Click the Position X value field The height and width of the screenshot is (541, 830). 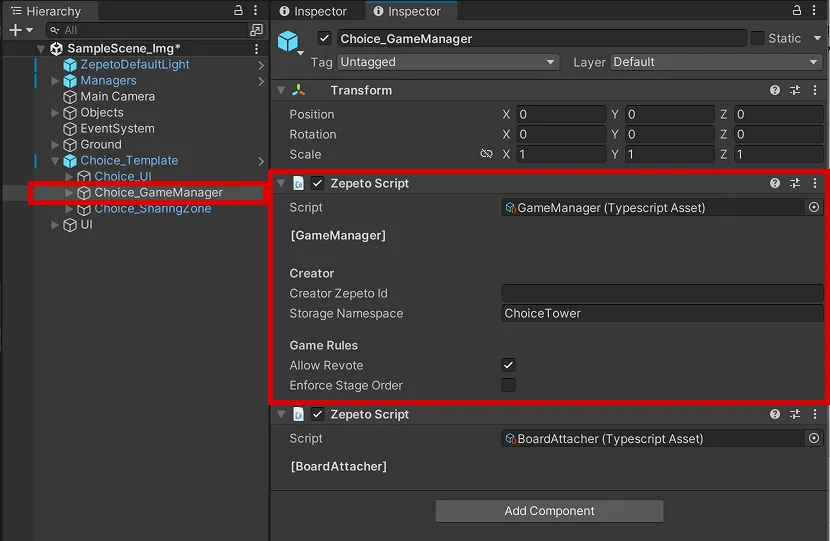coord(561,114)
